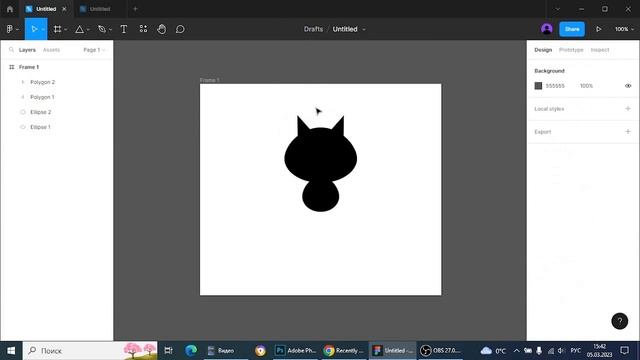Toggle background visibility eye icon
This screenshot has width=640, height=360.
click(x=628, y=86)
